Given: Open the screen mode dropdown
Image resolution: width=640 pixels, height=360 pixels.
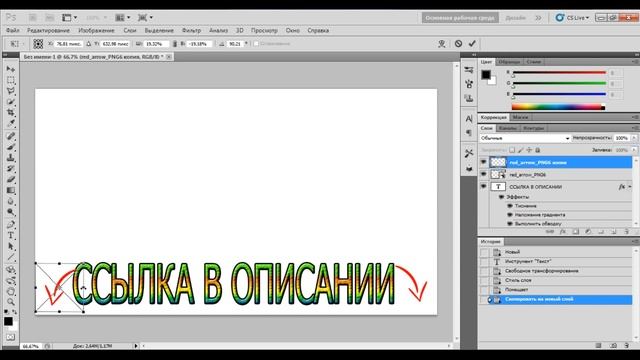Looking at the screenshot, I should click(145, 18).
